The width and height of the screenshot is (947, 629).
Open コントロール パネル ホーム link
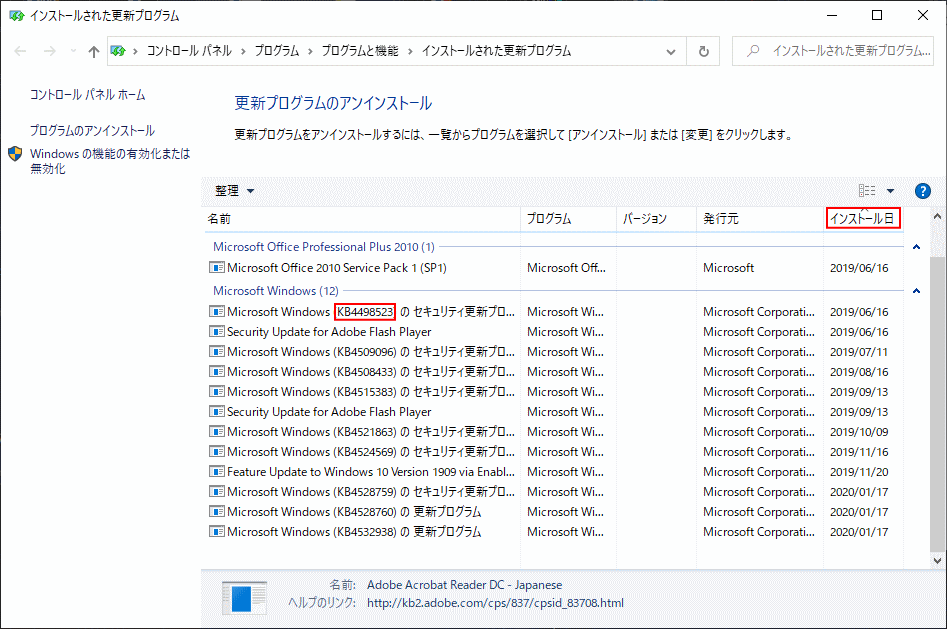(x=88, y=95)
